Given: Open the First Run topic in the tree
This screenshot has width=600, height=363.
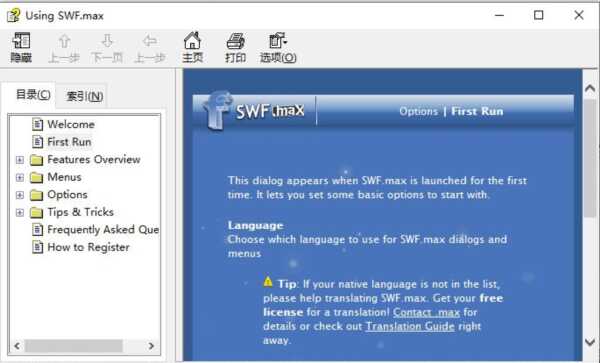Looking at the screenshot, I should coord(69,142).
